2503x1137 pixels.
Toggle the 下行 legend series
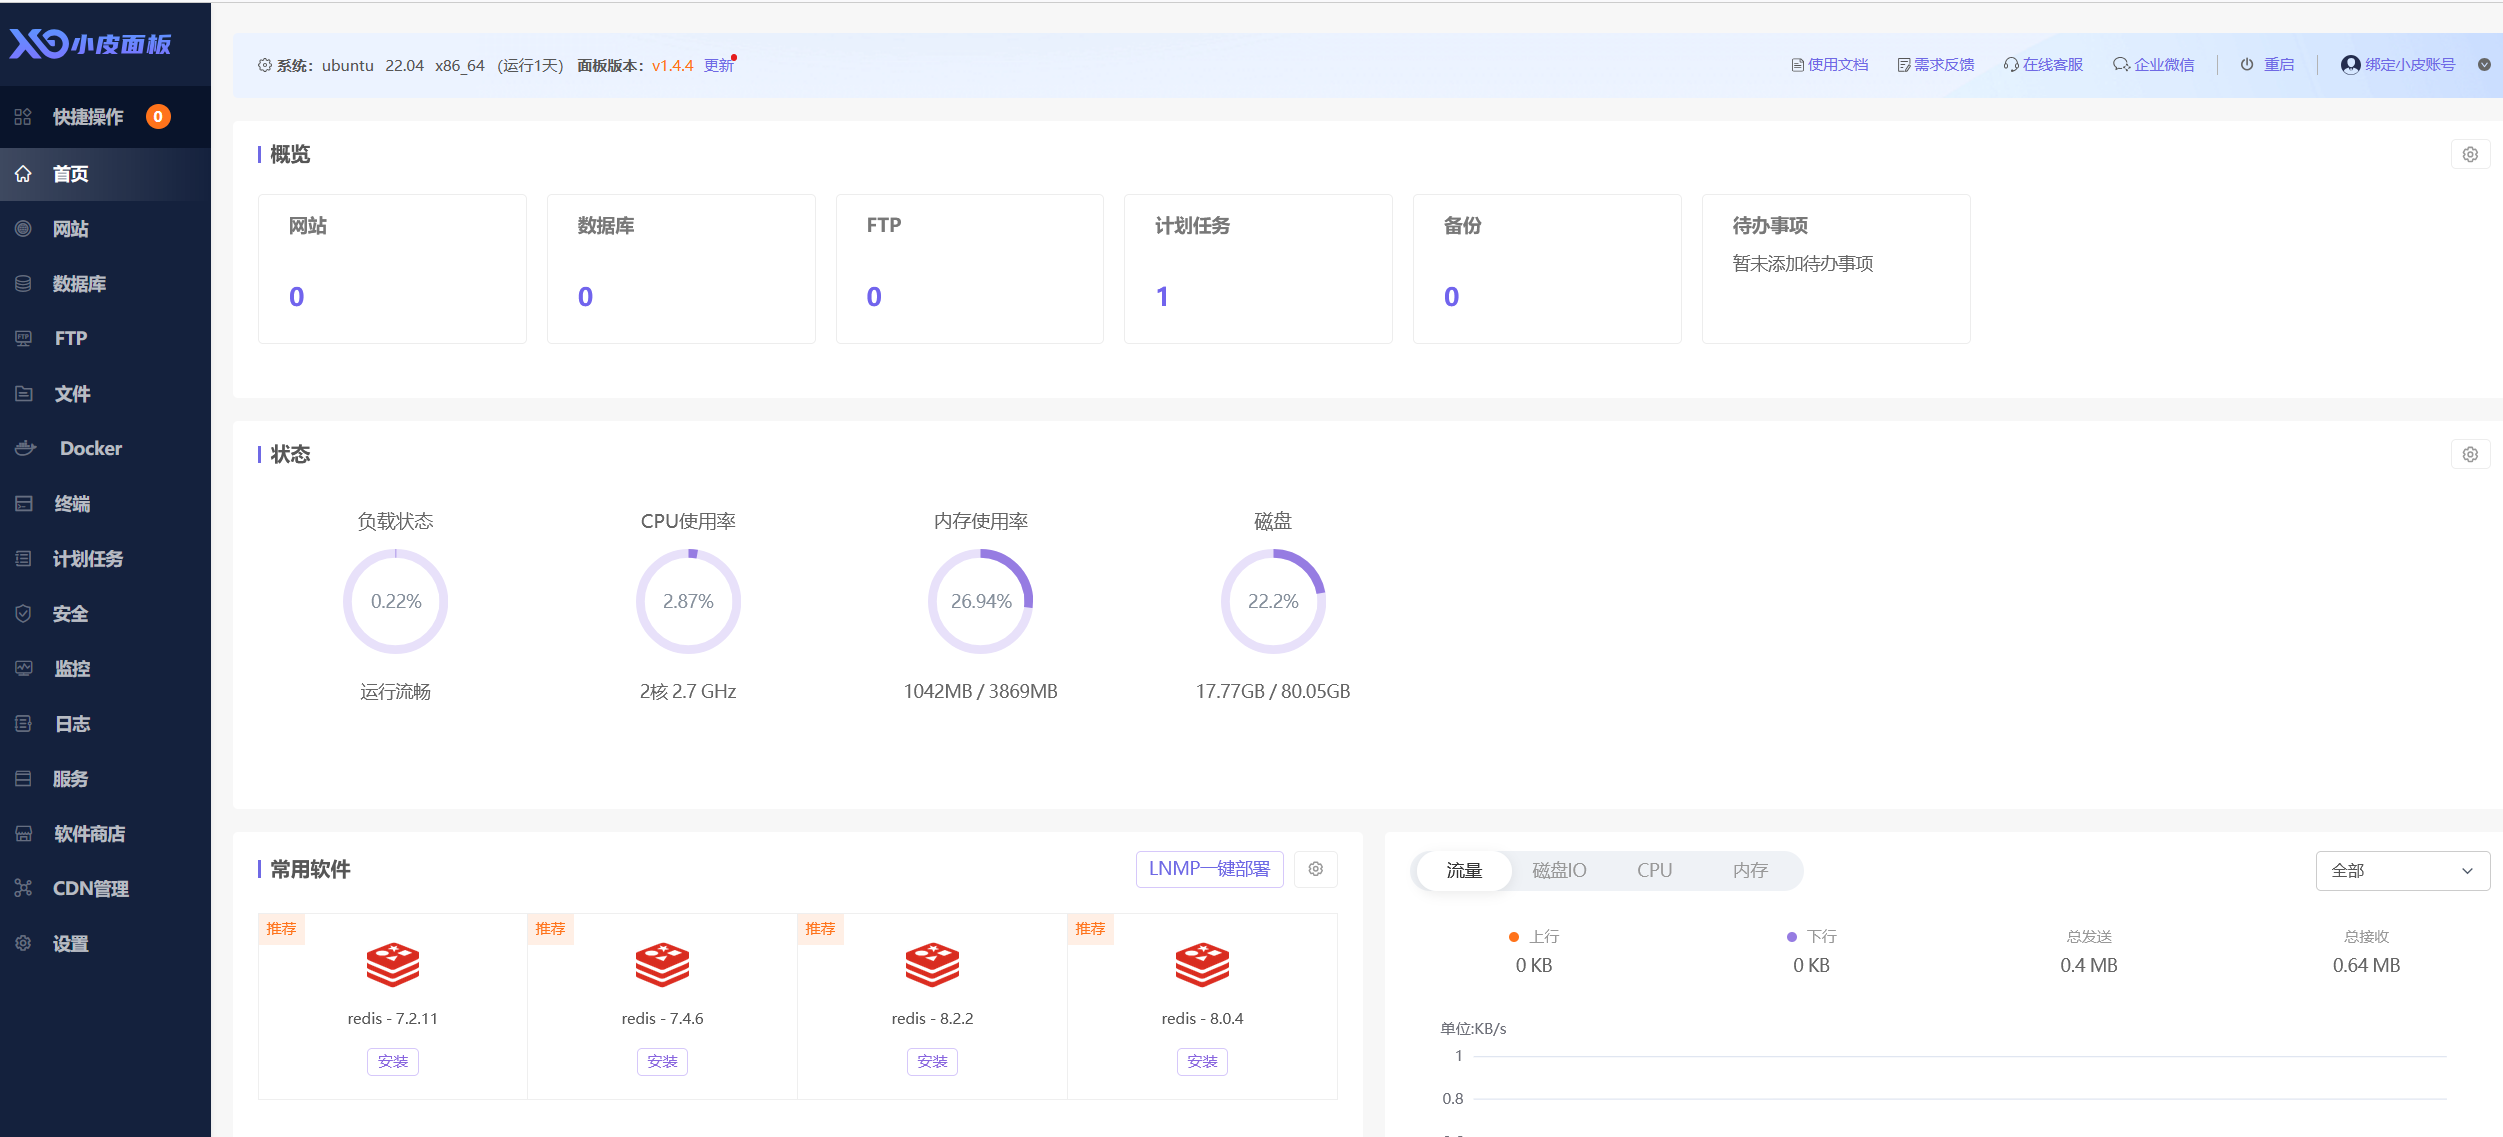tap(1812, 937)
